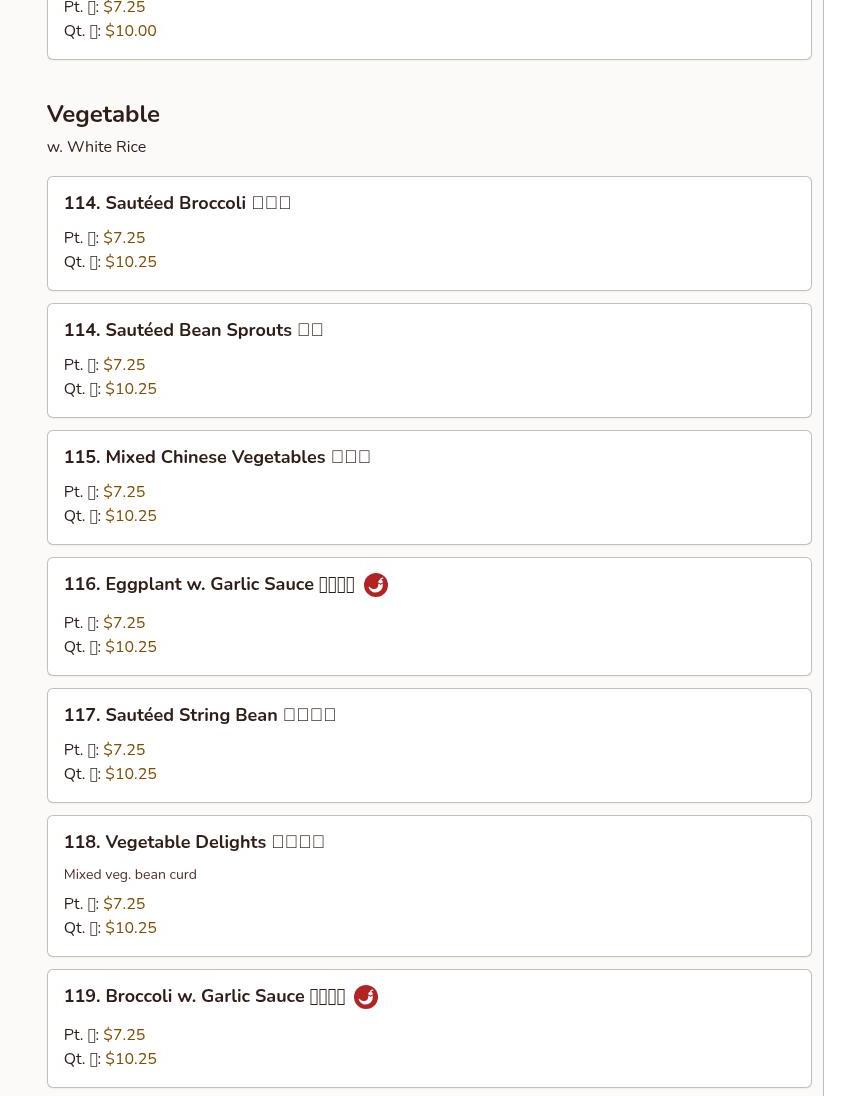Pick pint price of Sautéed Broccoli
844x1096 pixels.
point(124,238)
